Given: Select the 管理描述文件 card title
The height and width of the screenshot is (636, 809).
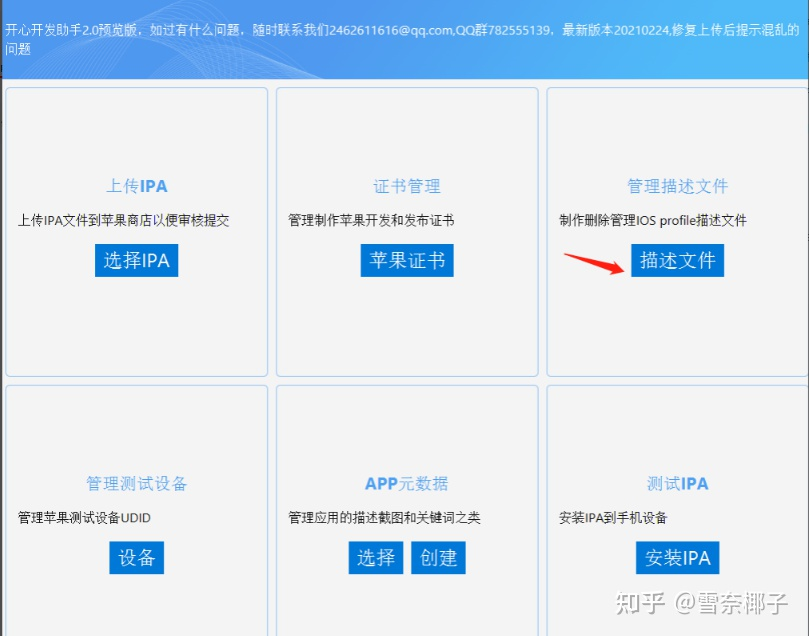Looking at the screenshot, I should coord(677,186).
